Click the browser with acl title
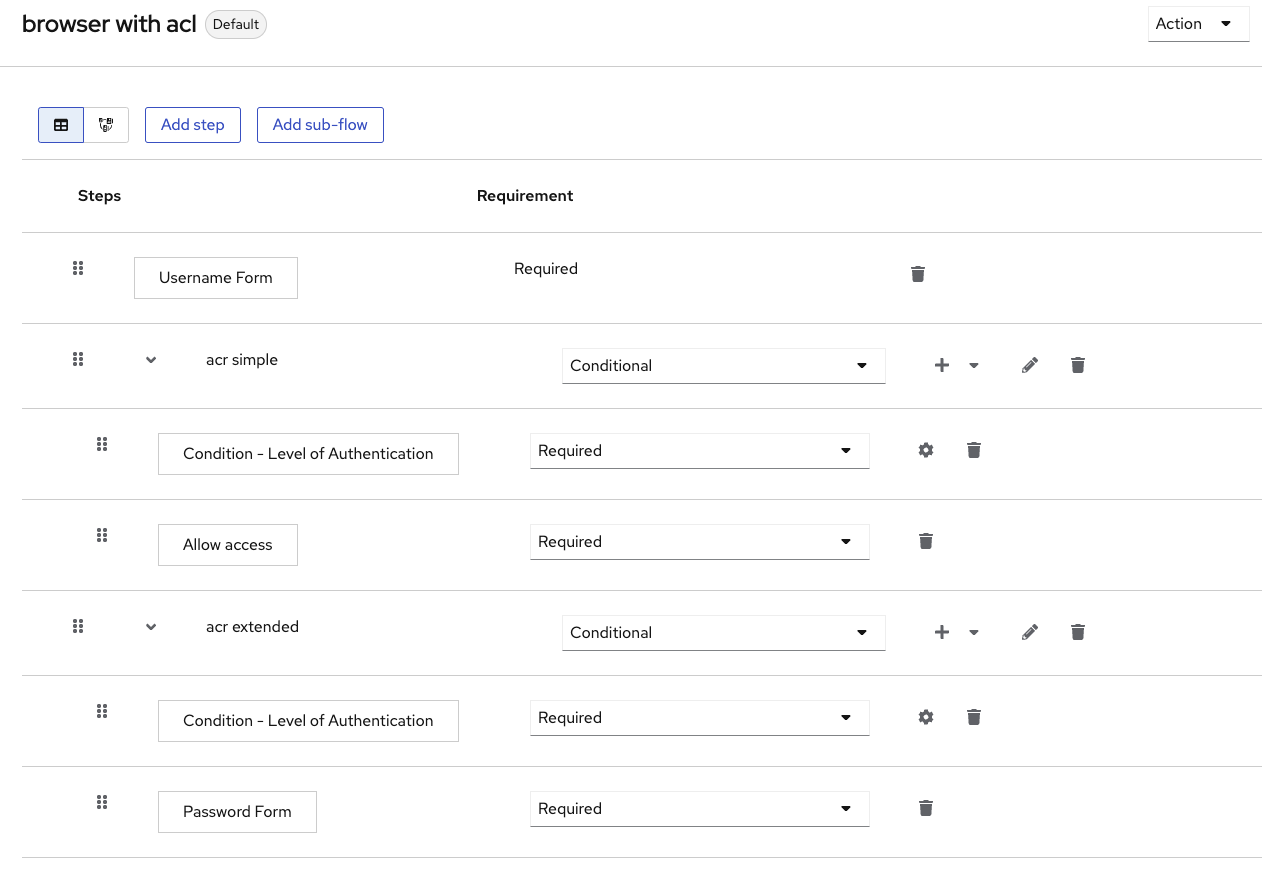Image resolution: width=1262 pixels, height=869 pixels. [109, 25]
